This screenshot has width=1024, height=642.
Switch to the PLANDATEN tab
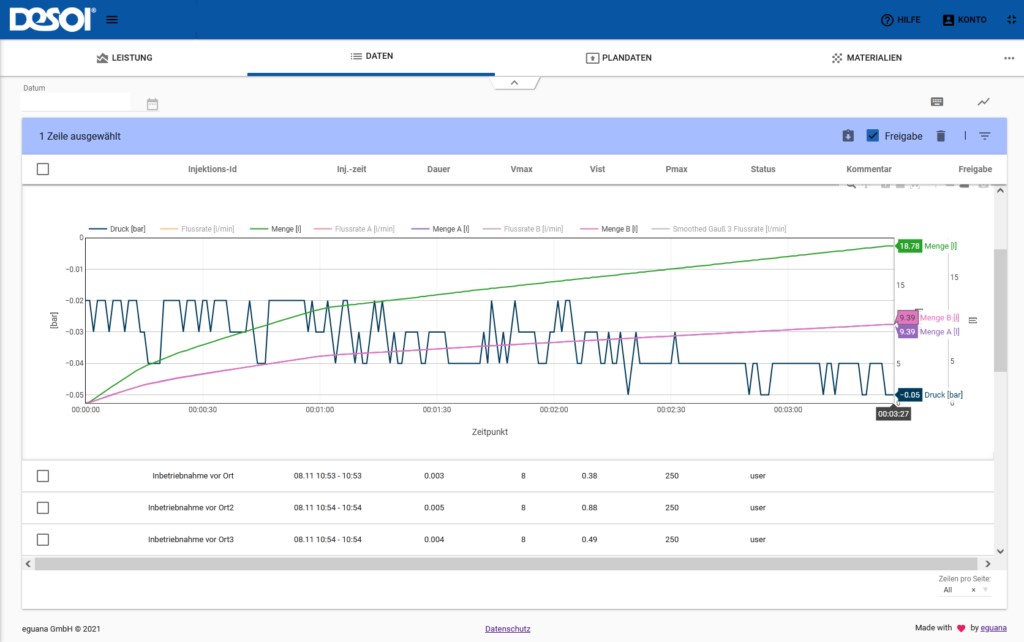pos(618,57)
